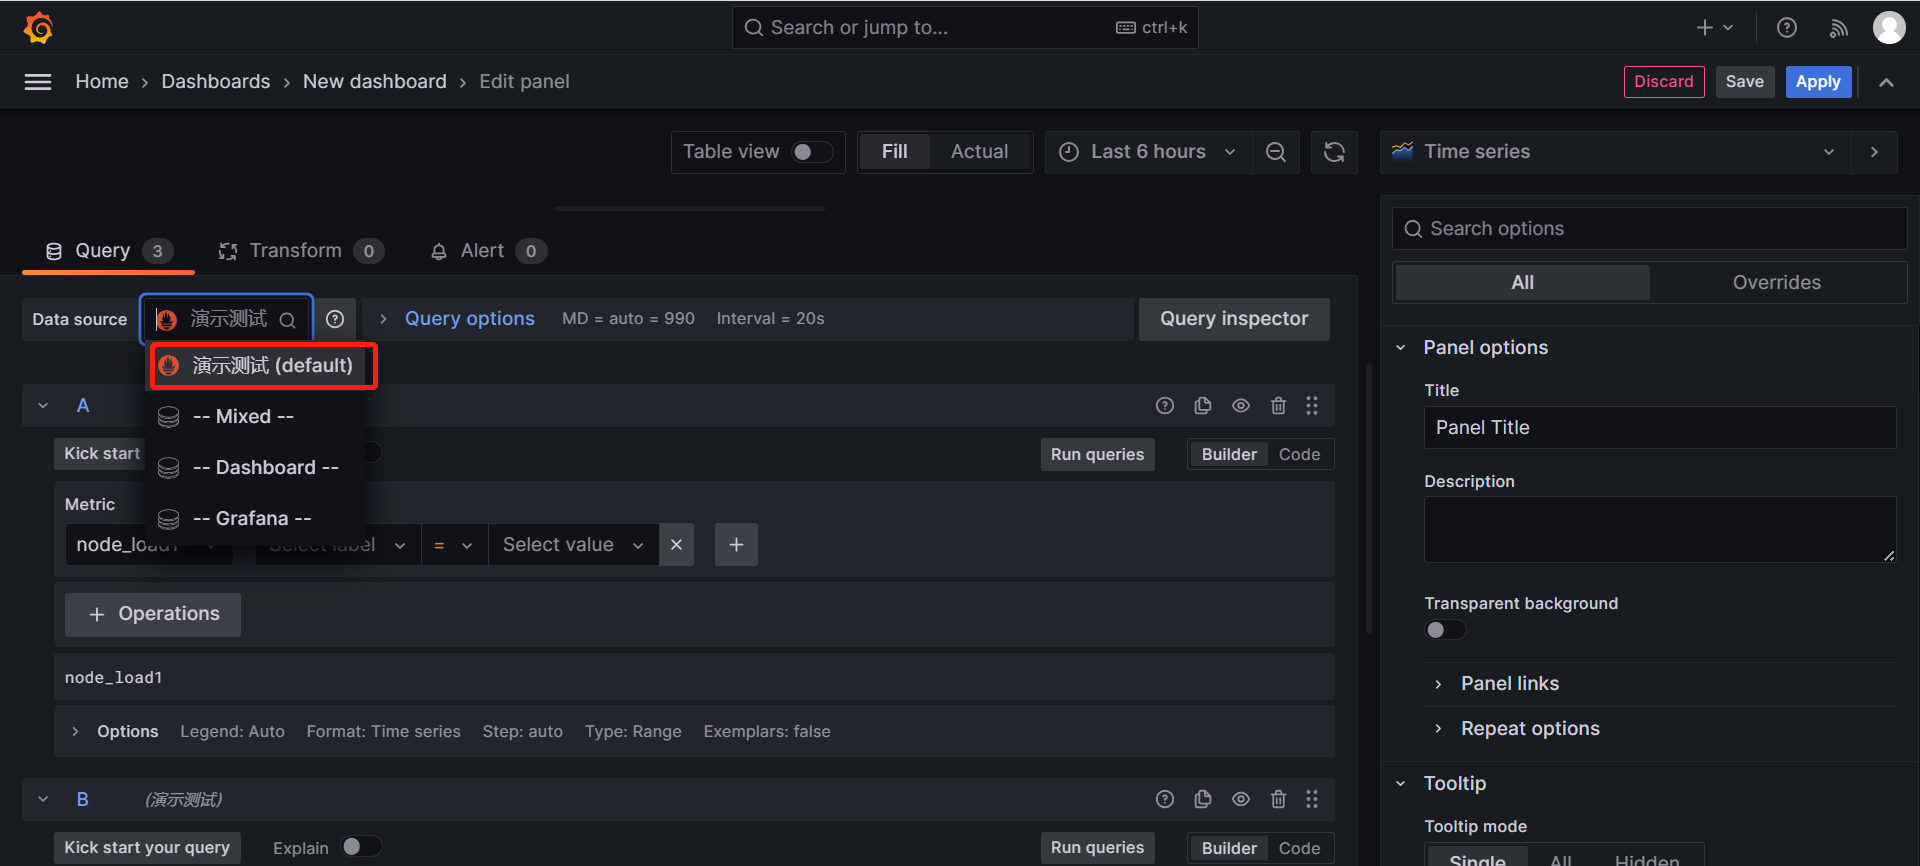This screenshot has height=866, width=1920.
Task: Duplicate query A with copy icon
Action: [x=1202, y=406]
